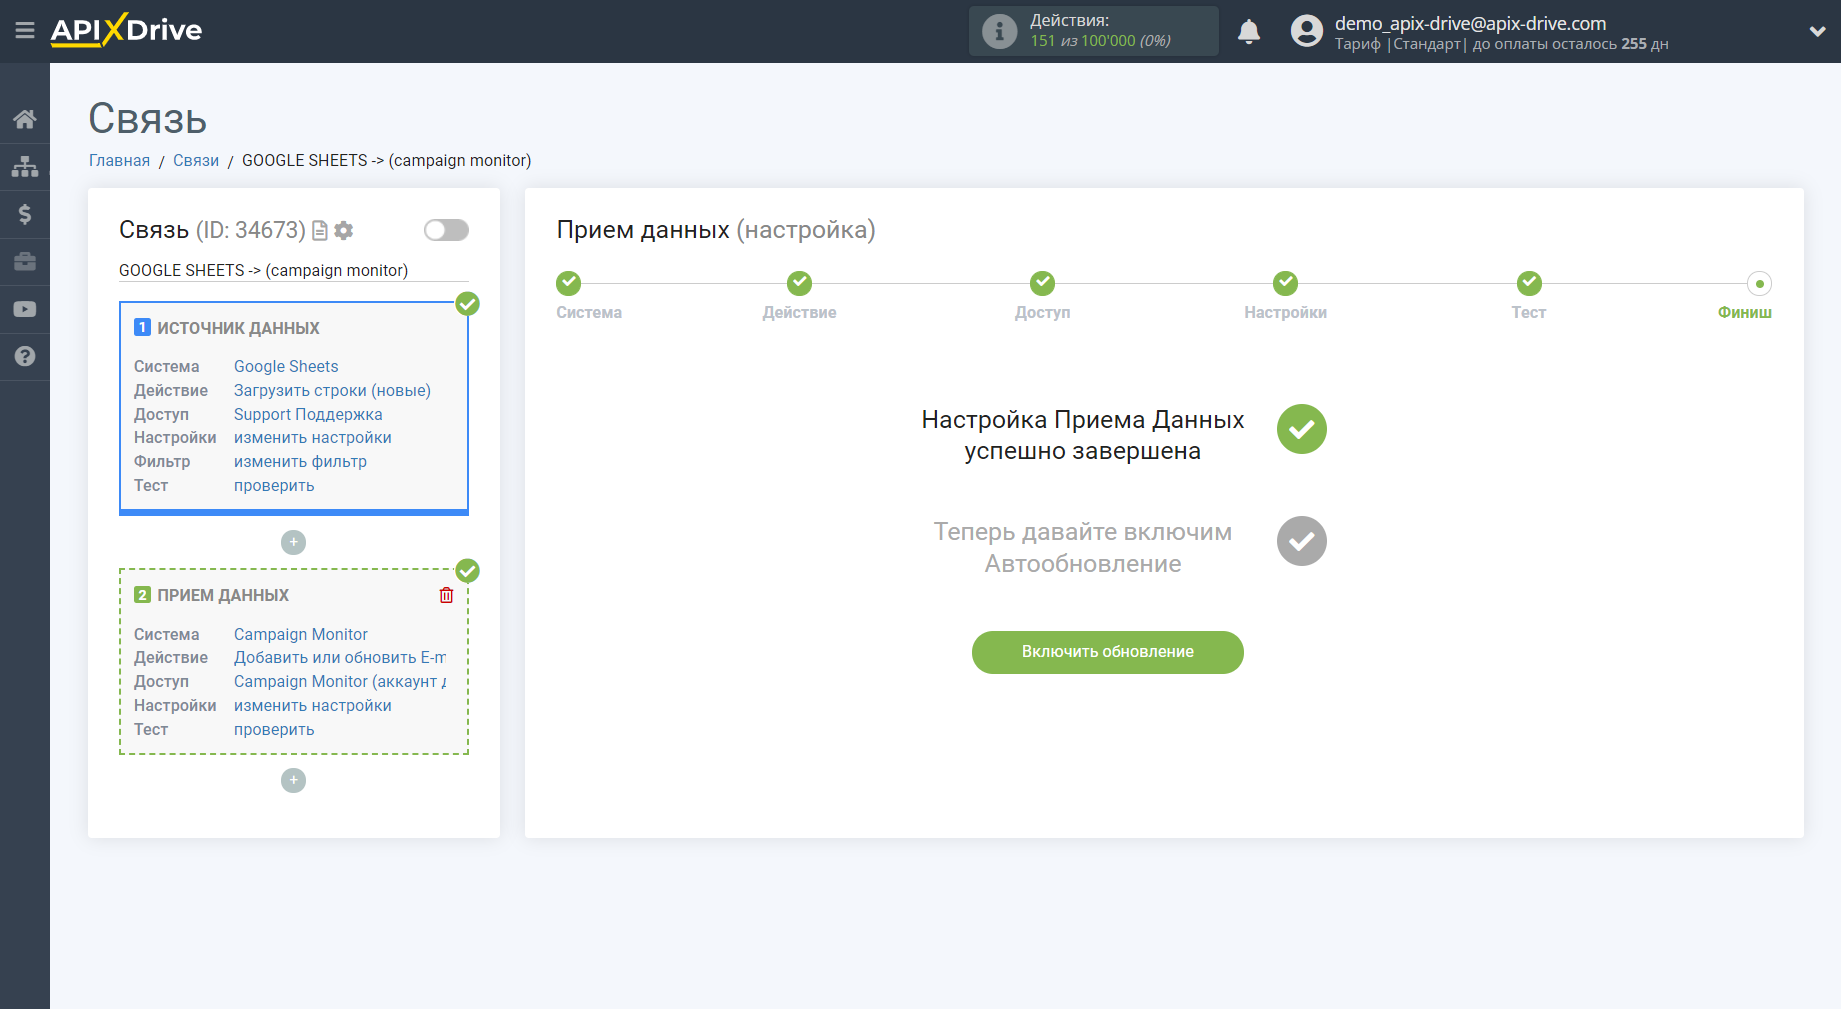Viewport: 1841px width, 1009px height.
Task: Open the Campaign Monitor system link
Action: coord(301,634)
